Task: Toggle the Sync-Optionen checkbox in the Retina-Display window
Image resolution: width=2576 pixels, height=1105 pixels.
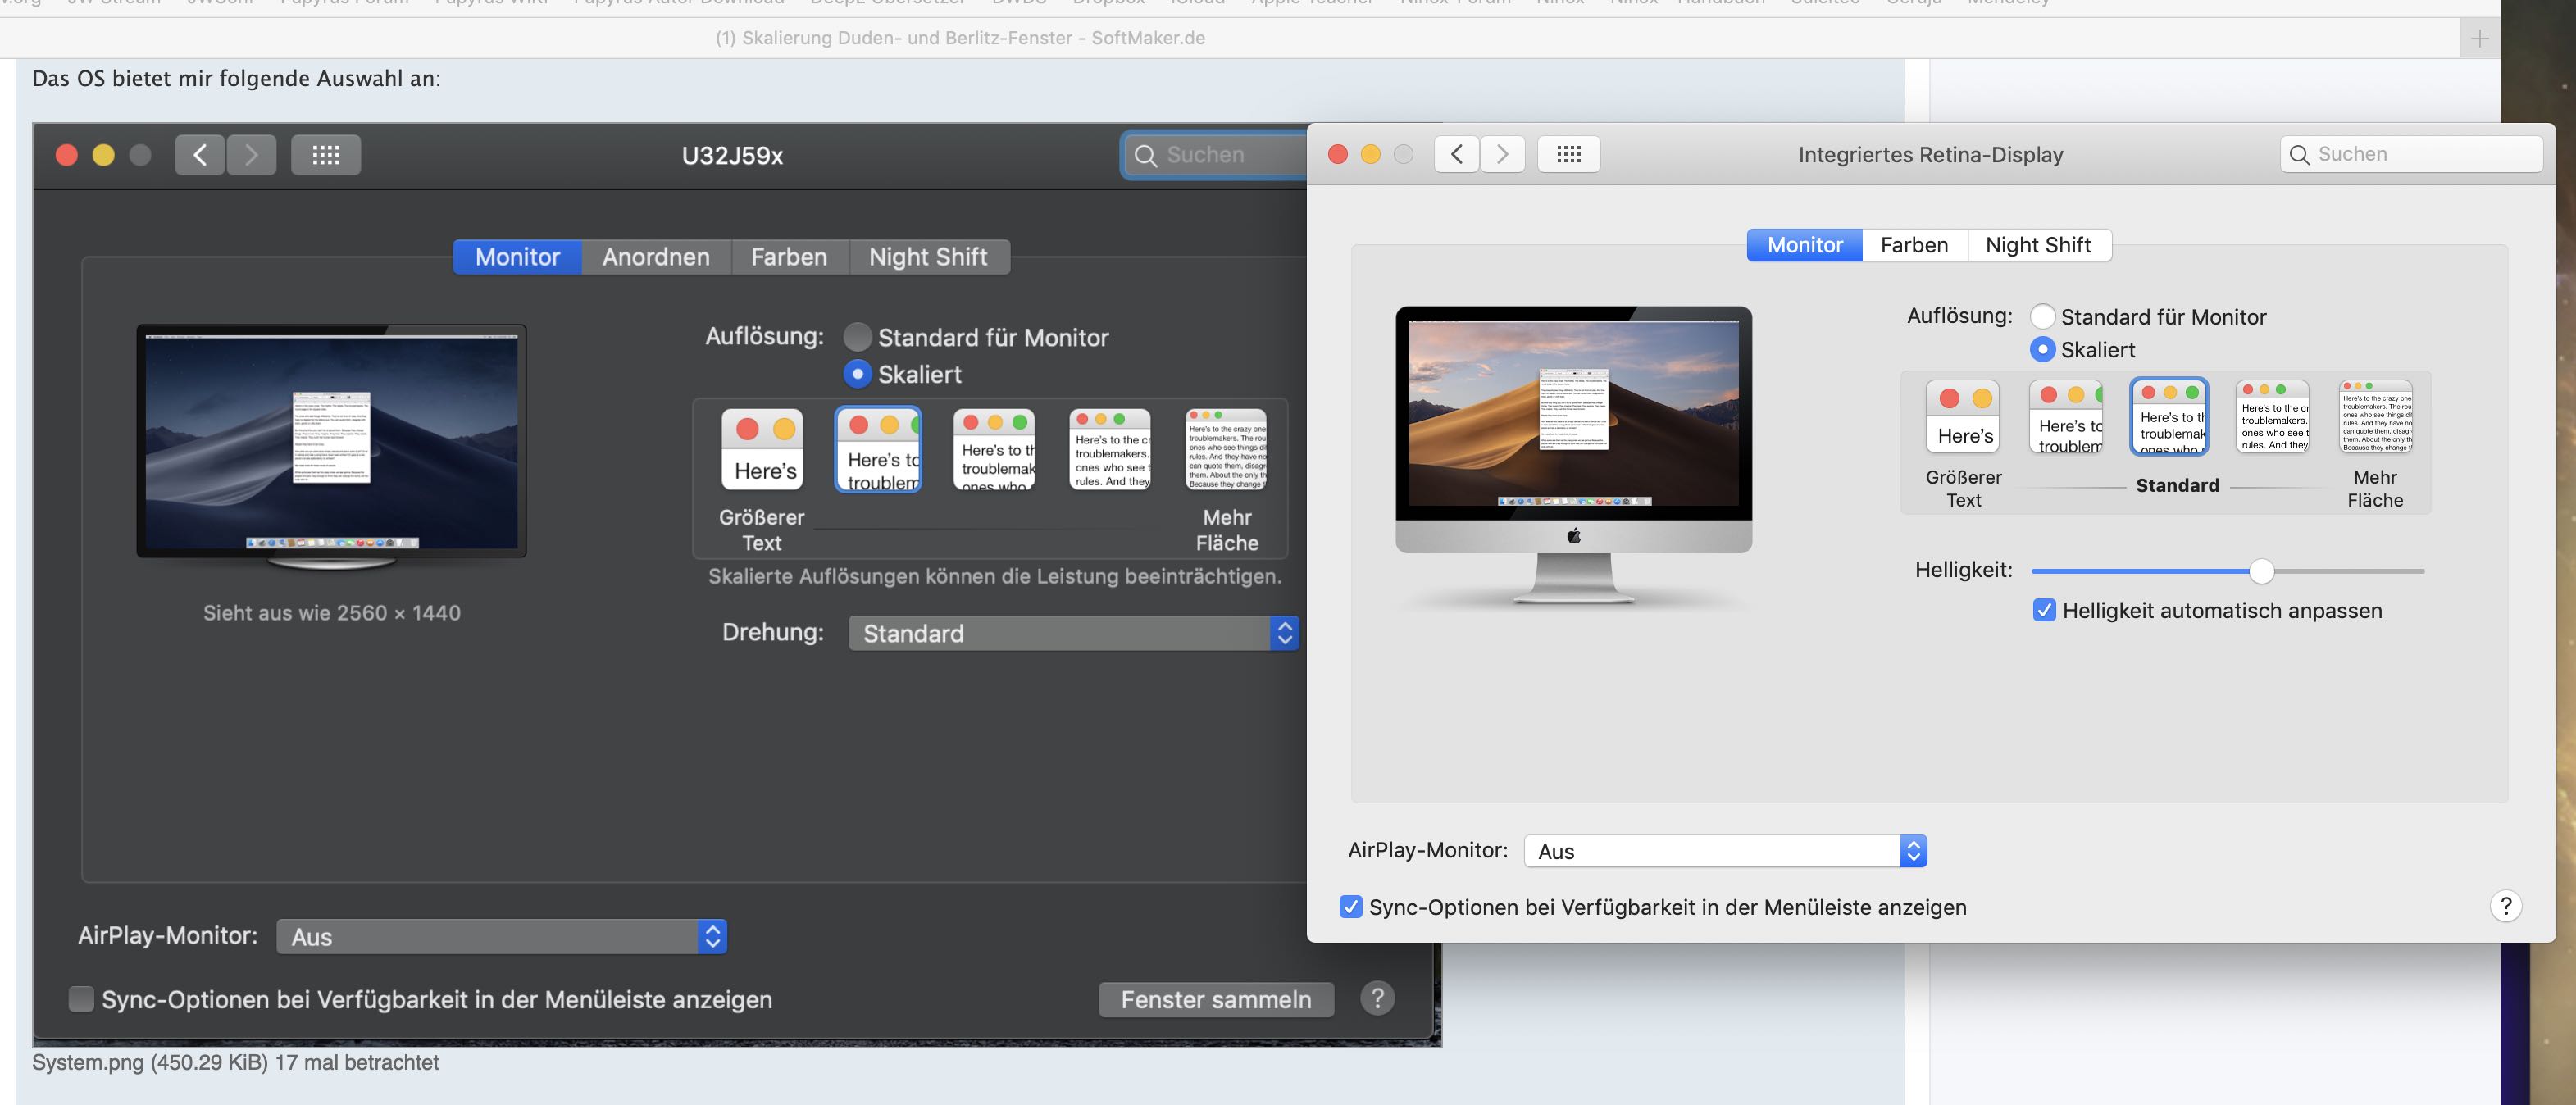Action: pyautogui.click(x=1350, y=907)
